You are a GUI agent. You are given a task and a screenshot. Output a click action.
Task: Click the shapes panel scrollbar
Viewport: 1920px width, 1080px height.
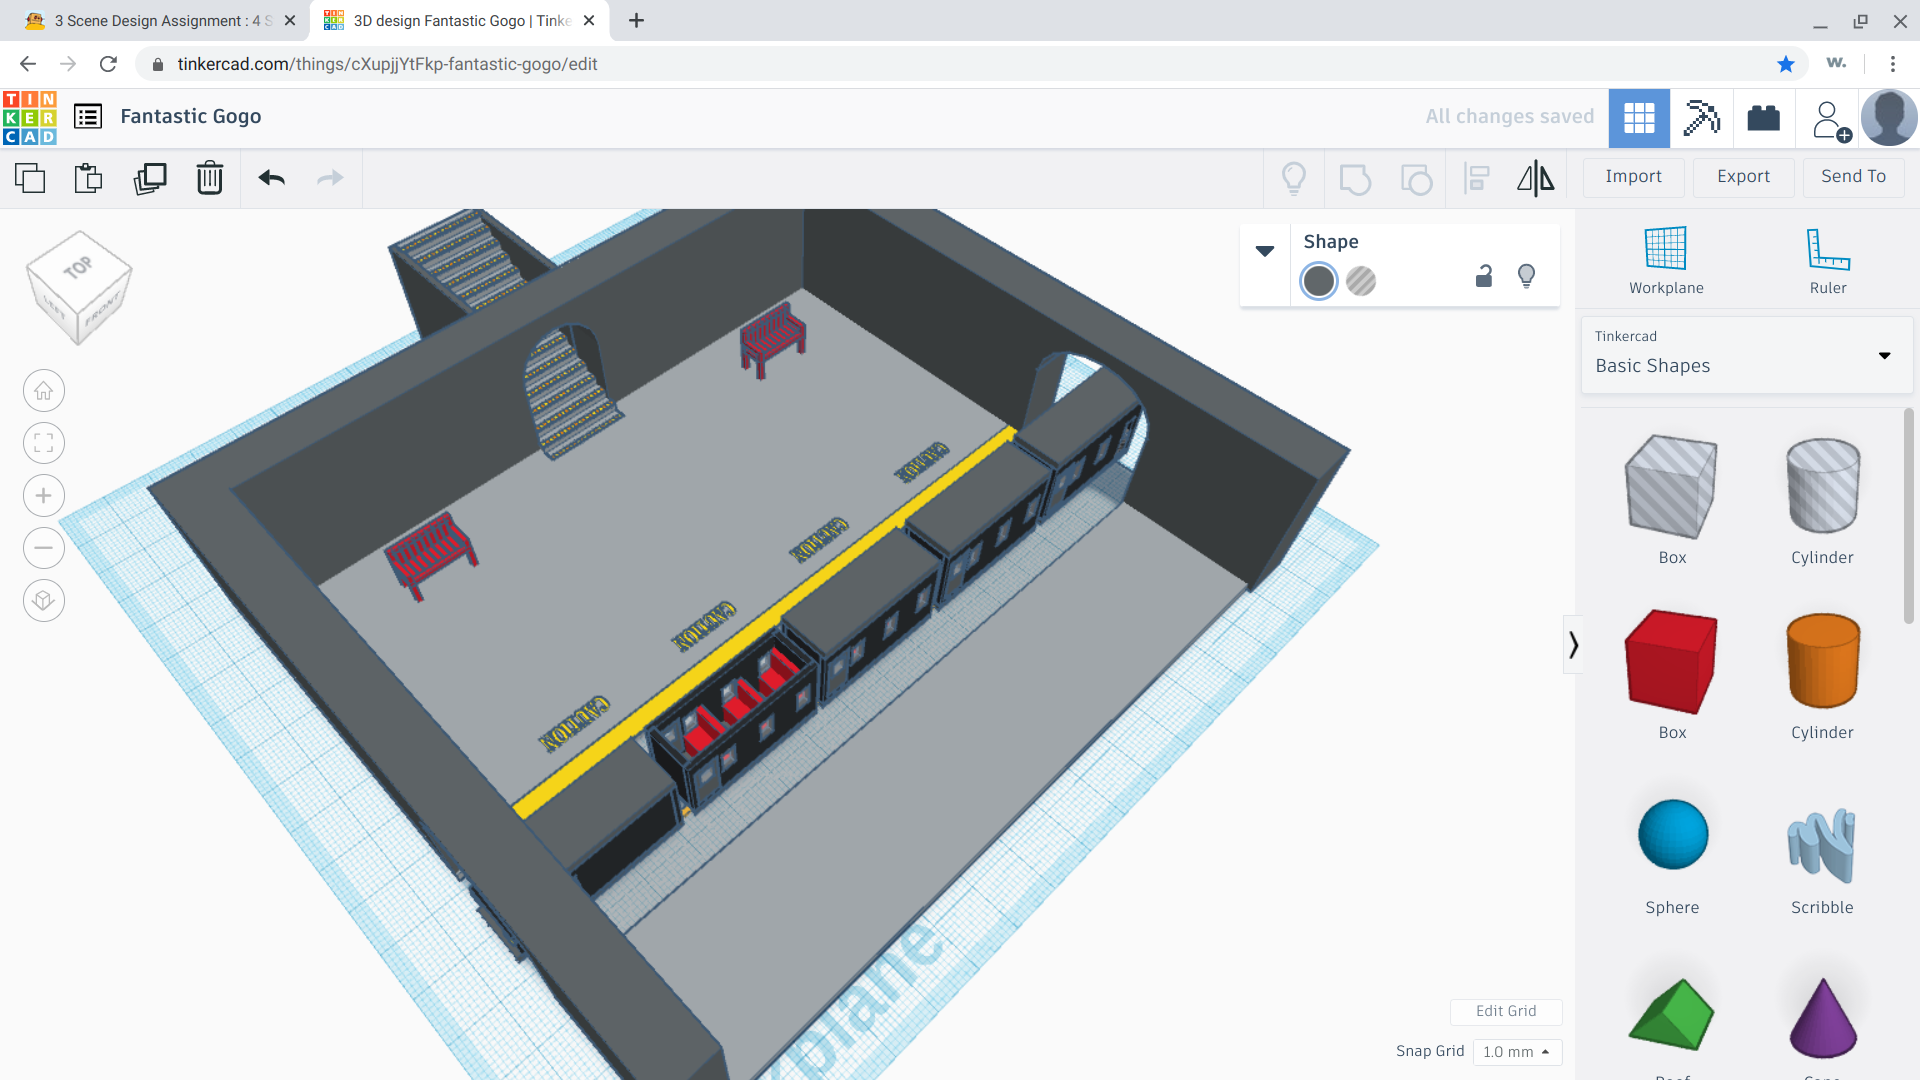(1909, 516)
